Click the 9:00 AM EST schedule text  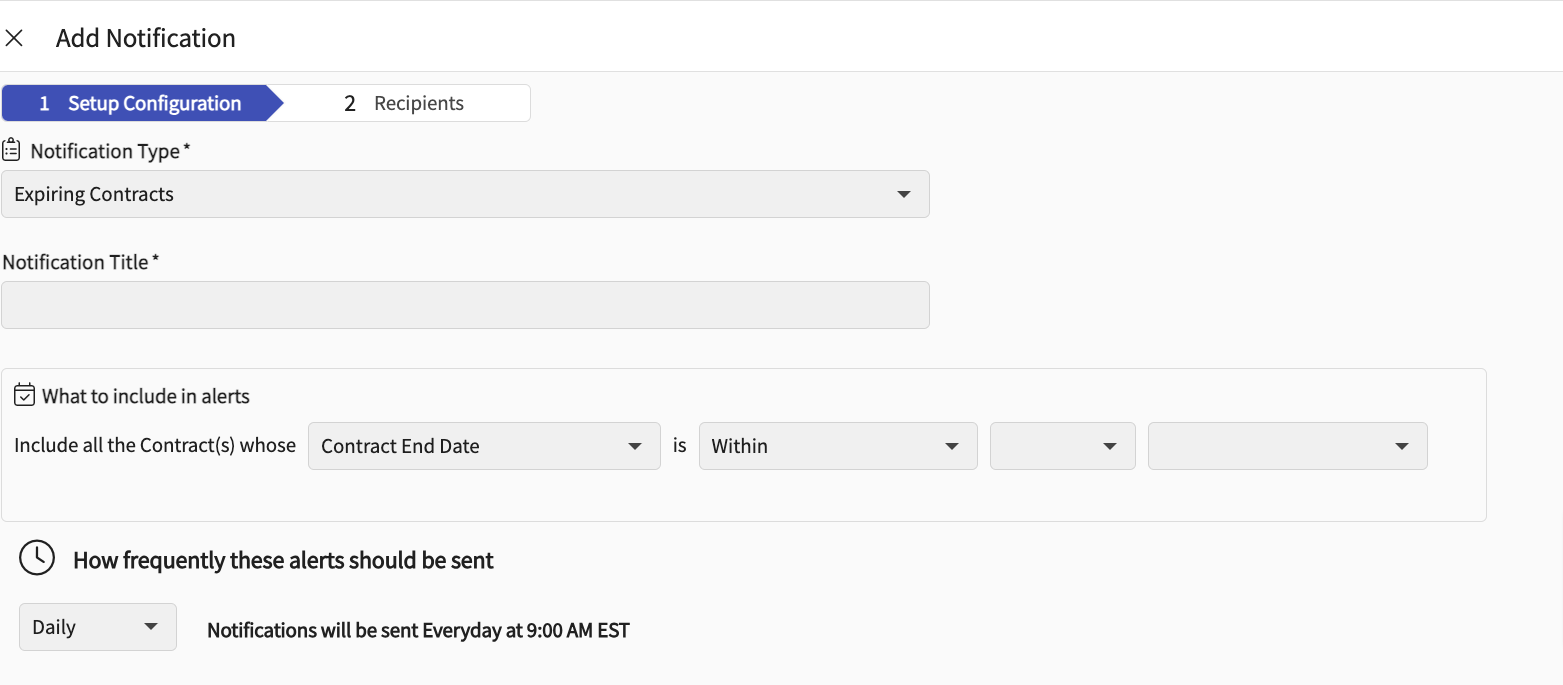(418, 630)
